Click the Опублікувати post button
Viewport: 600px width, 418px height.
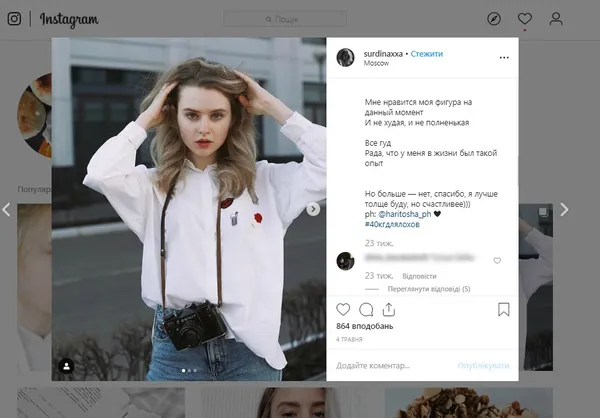click(483, 366)
